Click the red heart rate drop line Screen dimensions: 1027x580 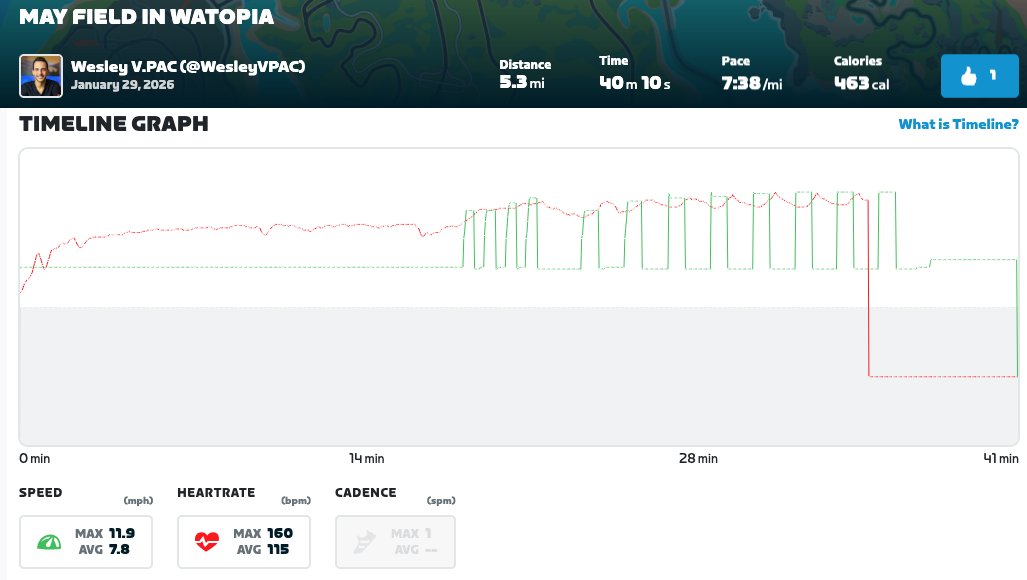pos(868,288)
